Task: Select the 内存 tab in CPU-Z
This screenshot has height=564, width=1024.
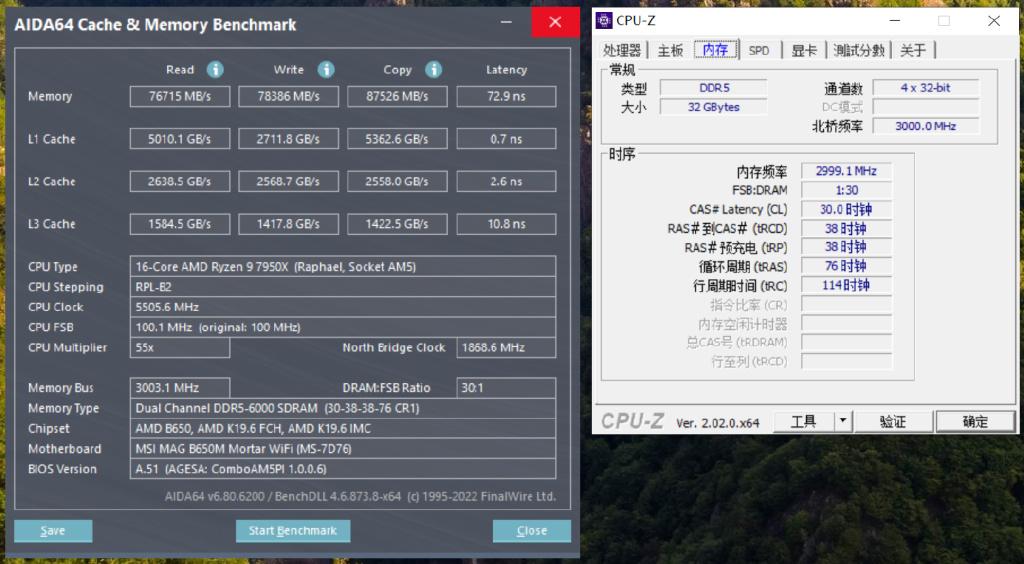Action: click(x=716, y=50)
